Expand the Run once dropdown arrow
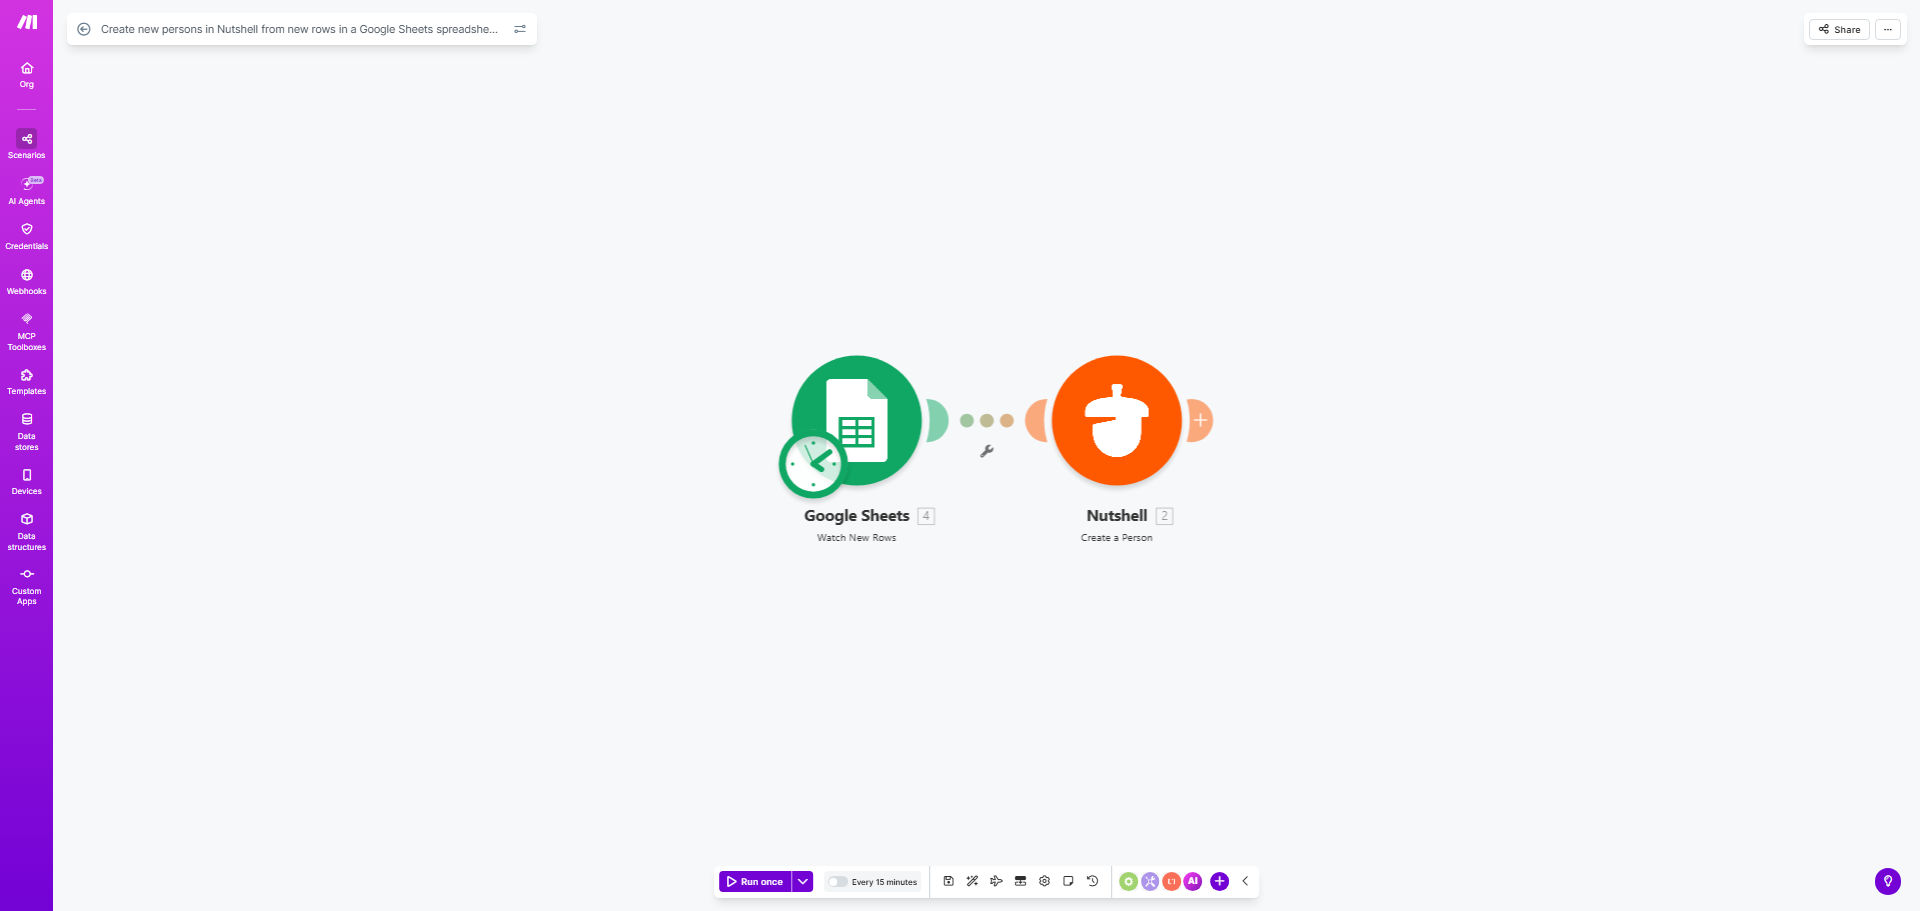 [x=803, y=882]
